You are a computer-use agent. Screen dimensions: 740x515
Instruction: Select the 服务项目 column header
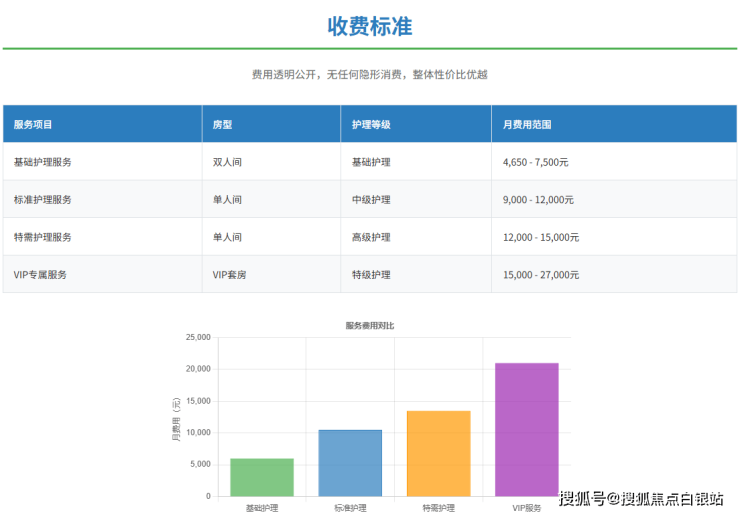33,125
